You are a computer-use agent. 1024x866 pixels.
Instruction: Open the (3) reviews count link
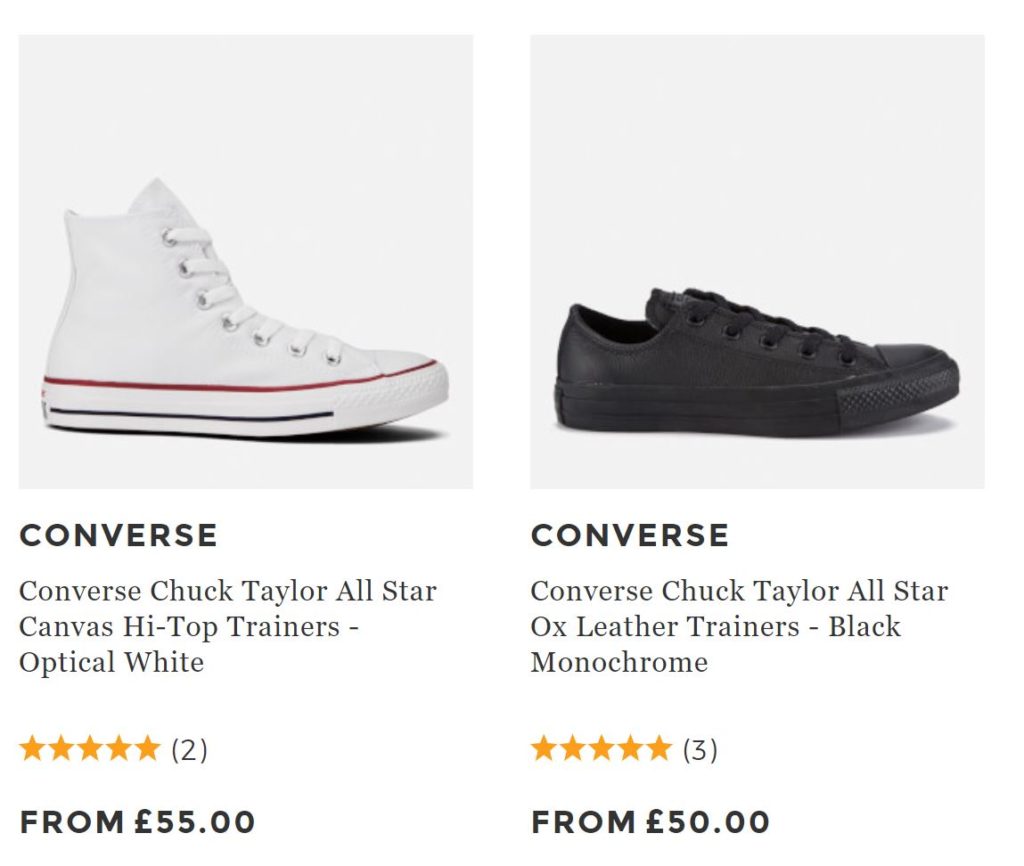pyautogui.click(x=701, y=749)
